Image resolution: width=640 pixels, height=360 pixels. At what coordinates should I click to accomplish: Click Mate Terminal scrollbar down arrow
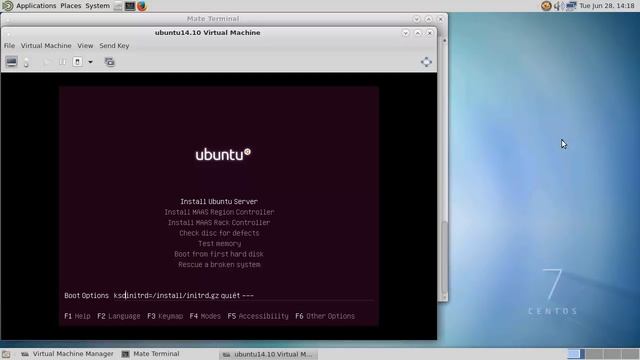(x=444, y=298)
